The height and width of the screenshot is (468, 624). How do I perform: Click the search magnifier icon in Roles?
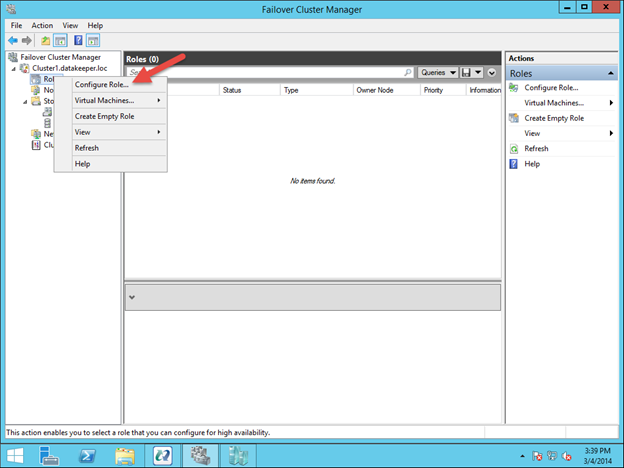[408, 73]
